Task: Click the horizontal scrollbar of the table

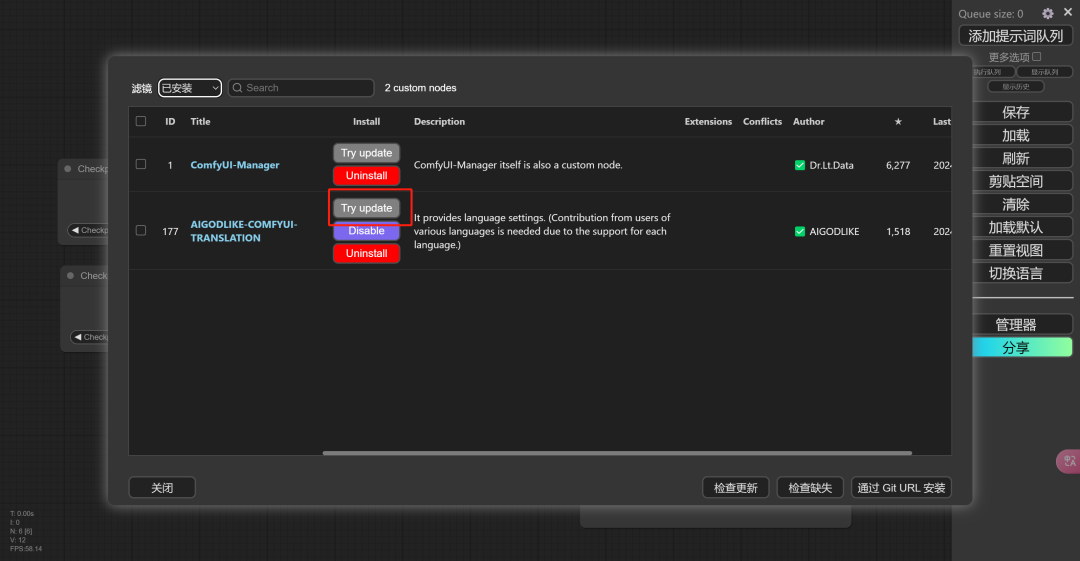Action: tap(617, 453)
